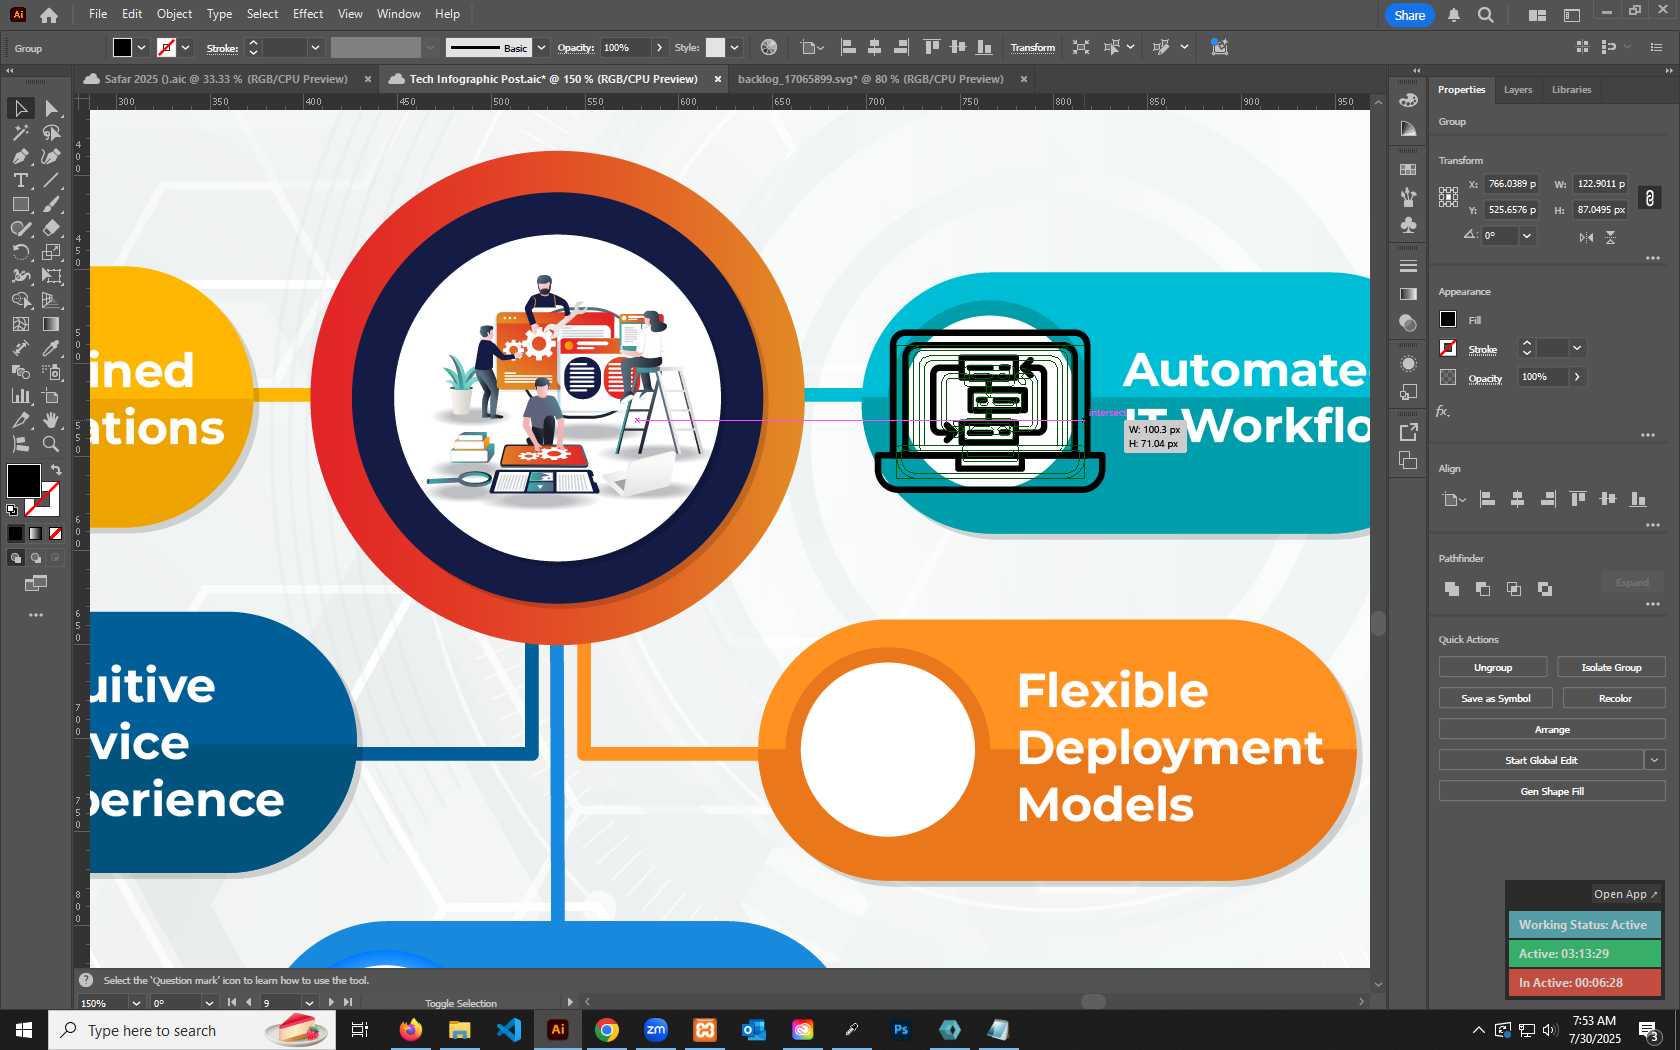1680x1050 pixels.
Task: Switch to the Layers panel tab
Action: click(1517, 90)
